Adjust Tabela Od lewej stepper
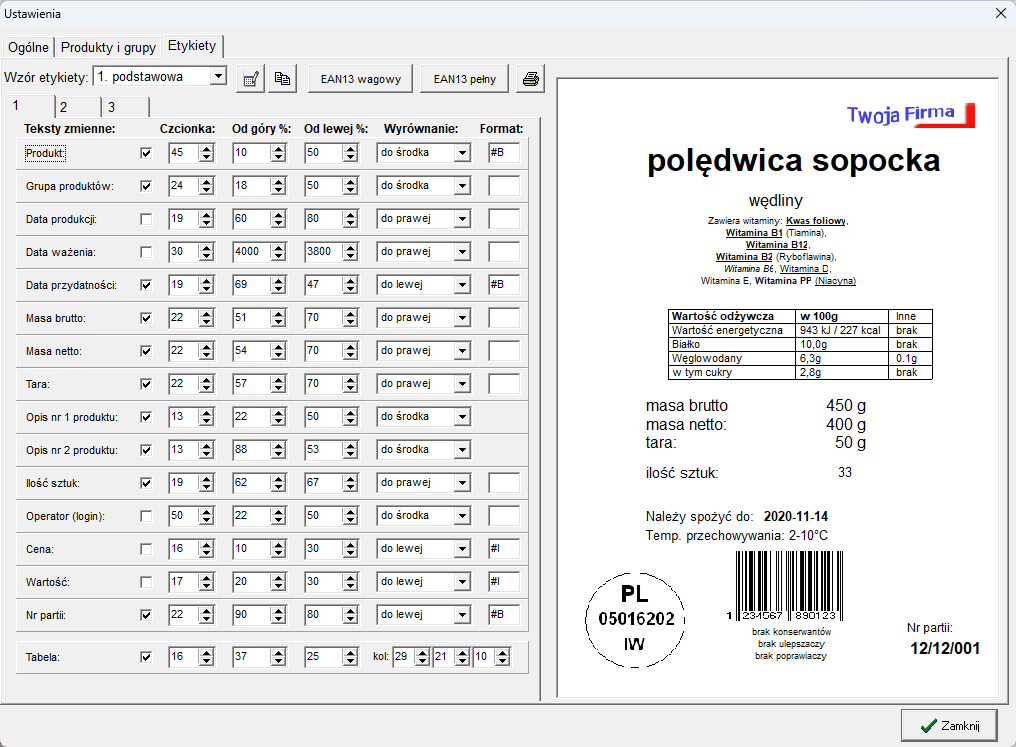 click(x=351, y=657)
